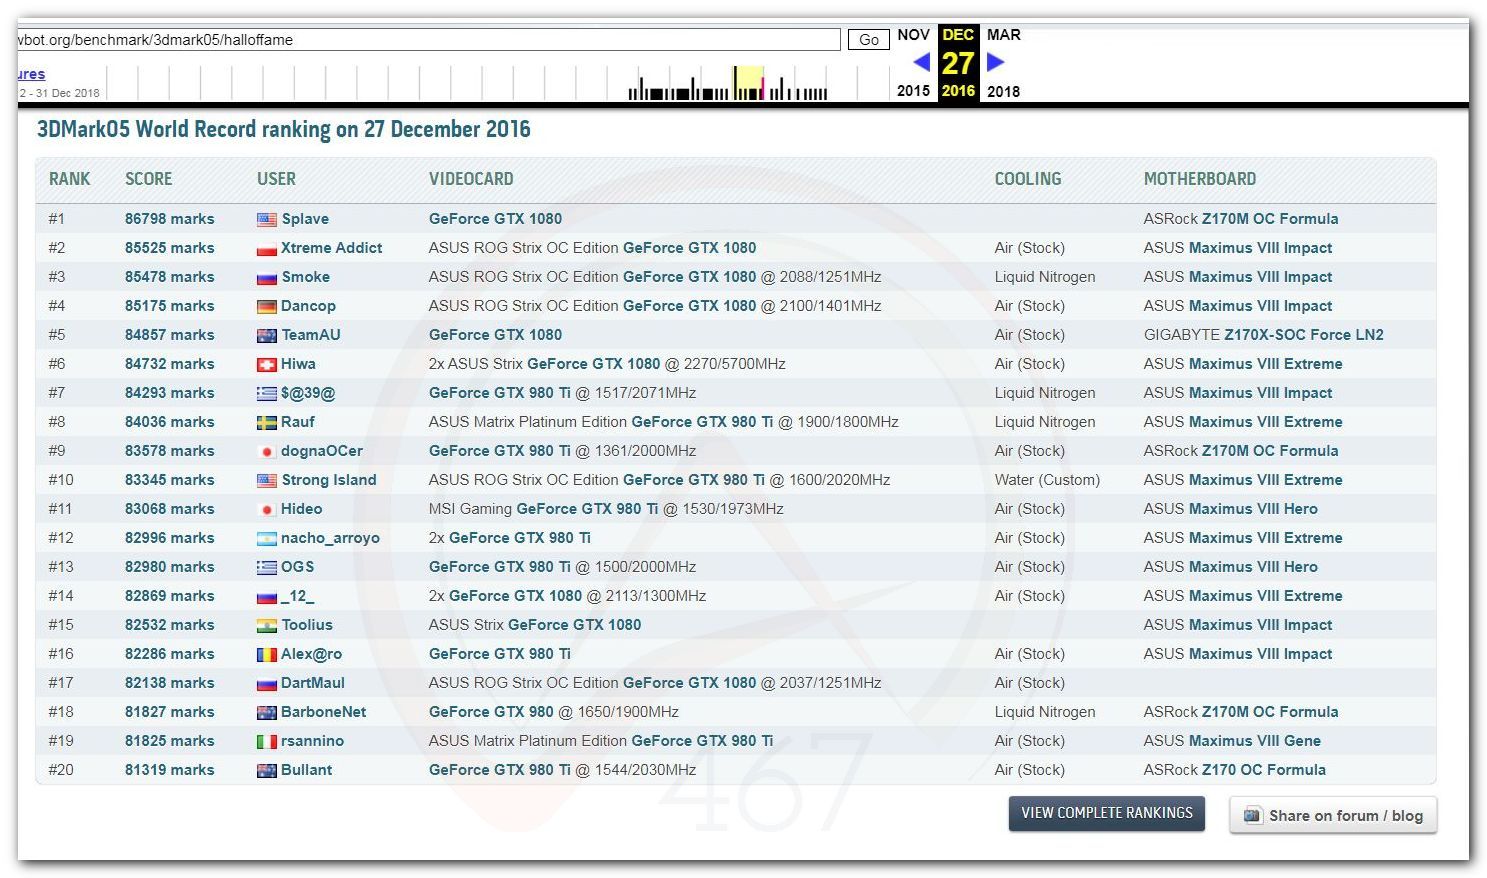This screenshot has width=1487, height=878.
Task: Click the Water (Custom) cooling cell
Action: [x=1047, y=480]
